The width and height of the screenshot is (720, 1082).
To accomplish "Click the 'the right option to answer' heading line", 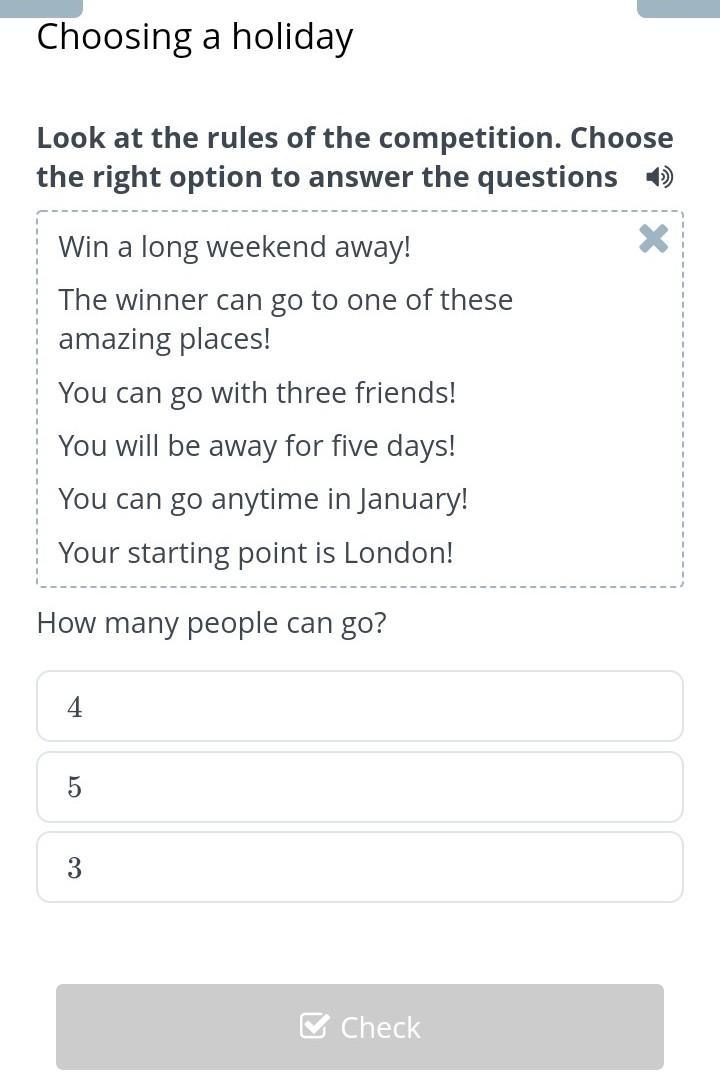I will [327, 177].
